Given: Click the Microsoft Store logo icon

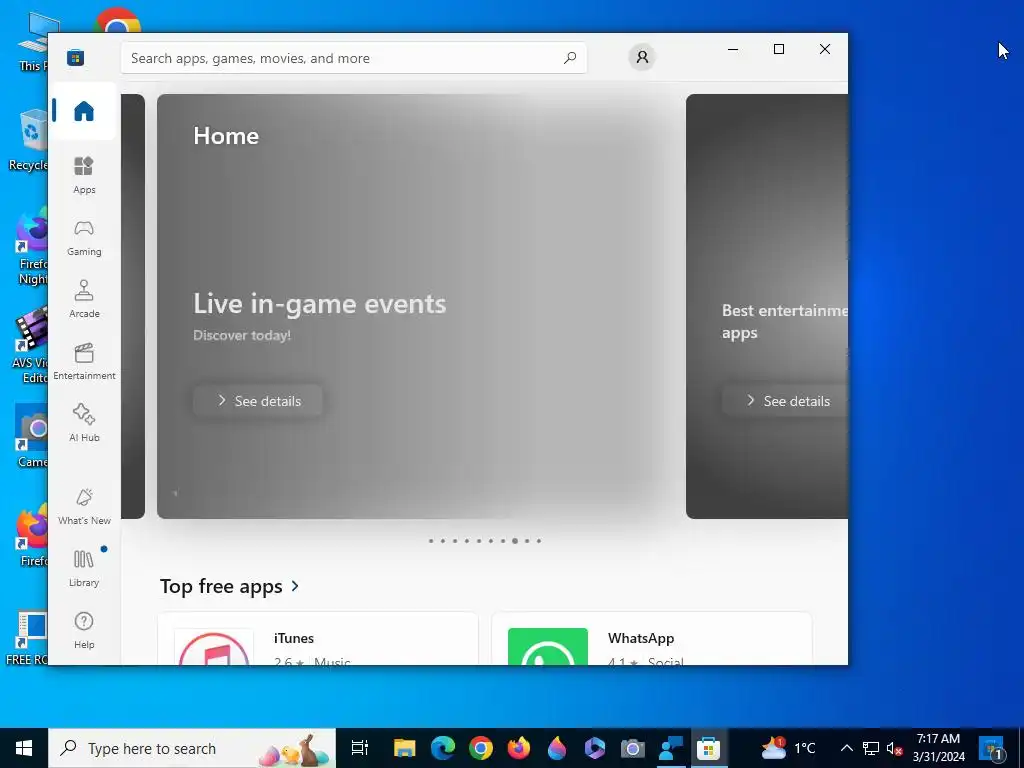Looking at the screenshot, I should coord(75,58).
